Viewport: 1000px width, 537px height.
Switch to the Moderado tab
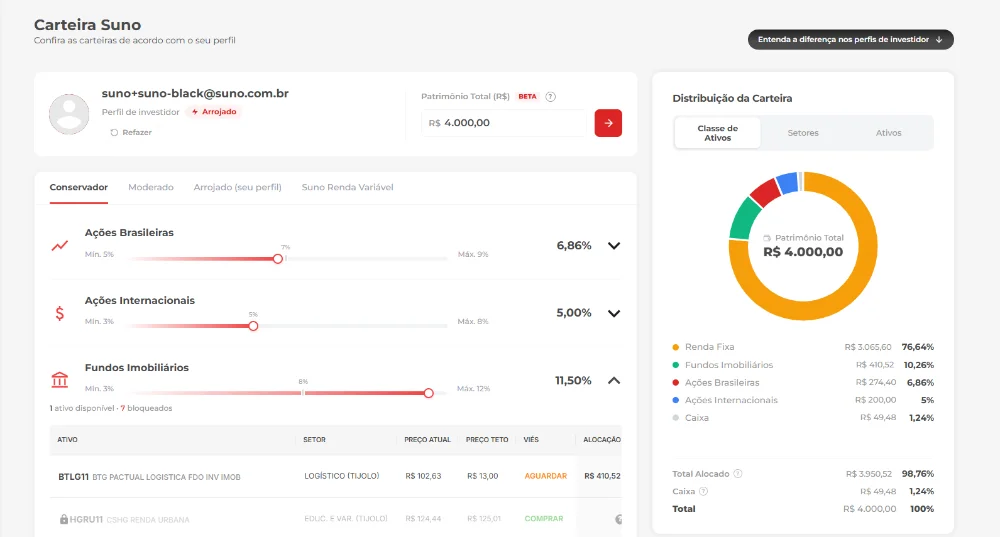pyautogui.click(x=151, y=188)
